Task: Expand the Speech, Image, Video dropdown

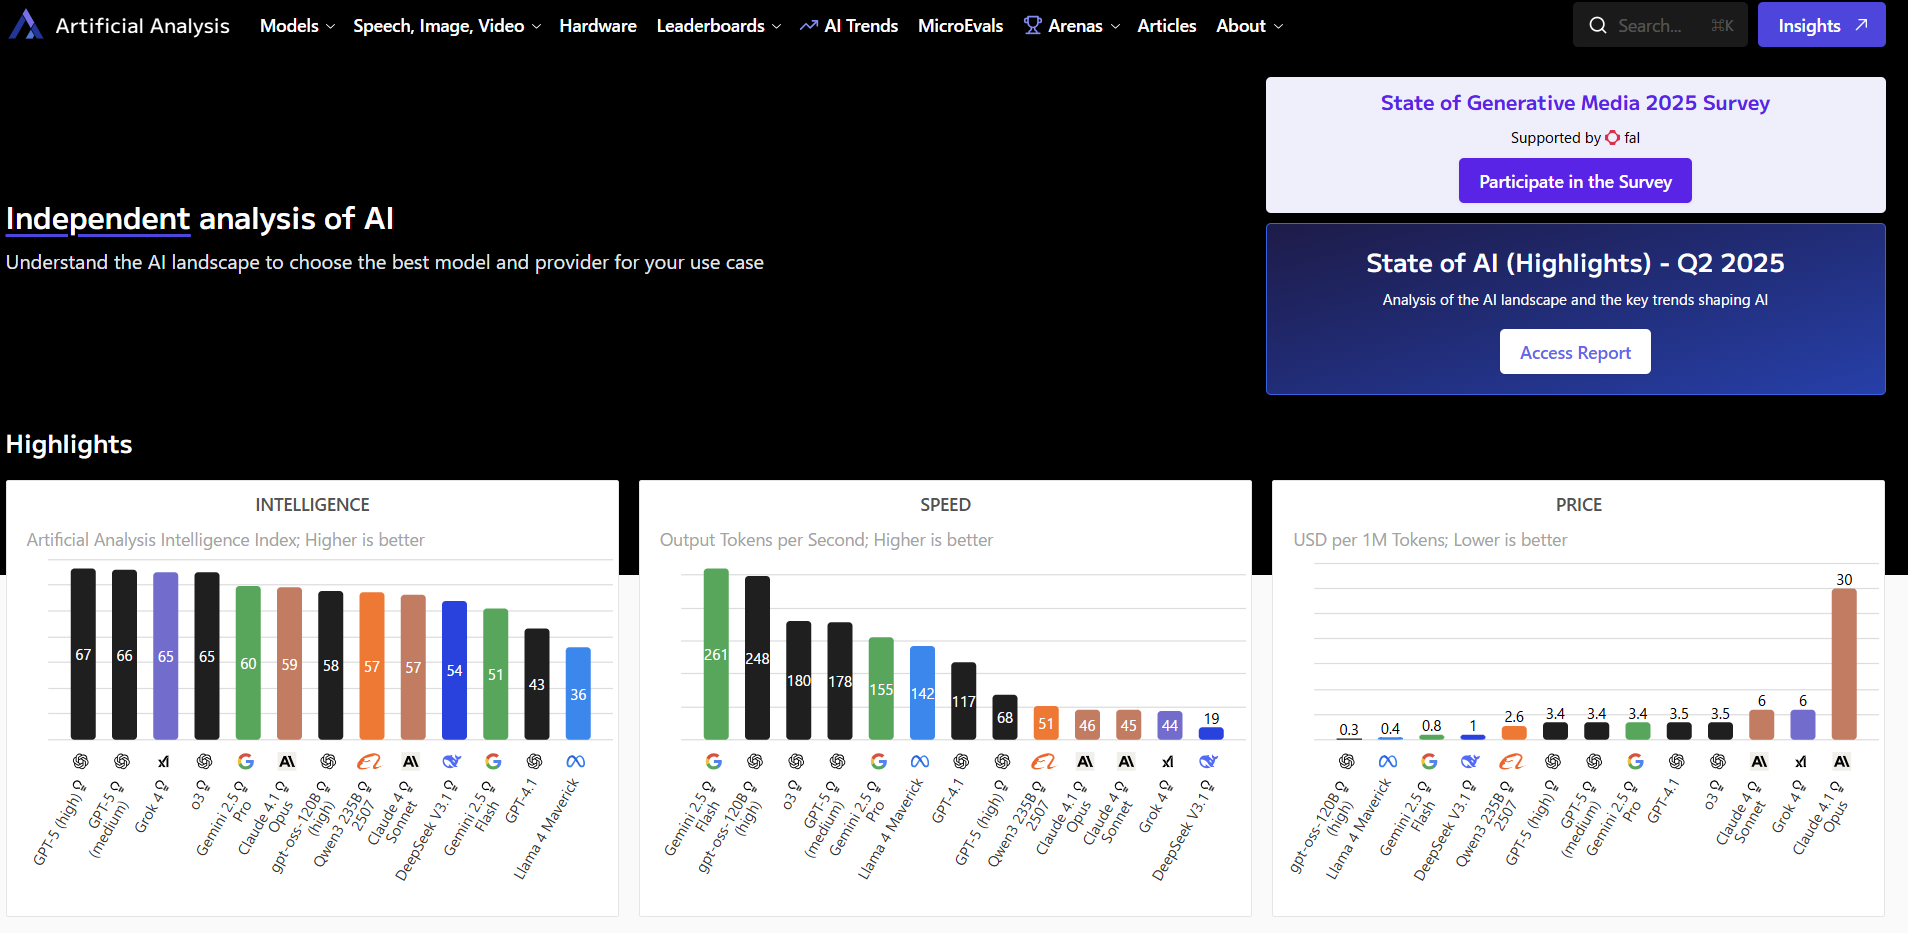Action: (x=447, y=26)
